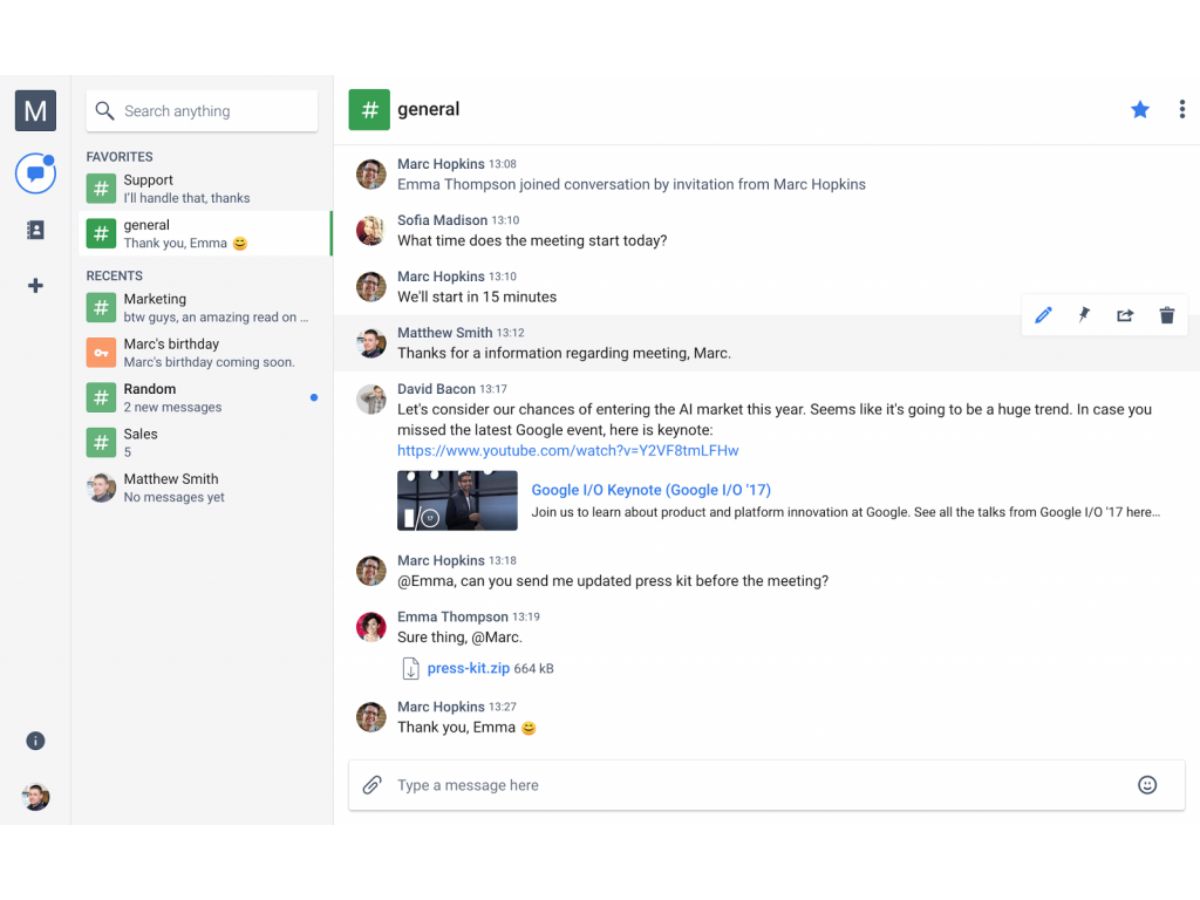This screenshot has height=900, width=1200.
Task: Click the plus icon in left sidebar
Action: click(x=35, y=286)
